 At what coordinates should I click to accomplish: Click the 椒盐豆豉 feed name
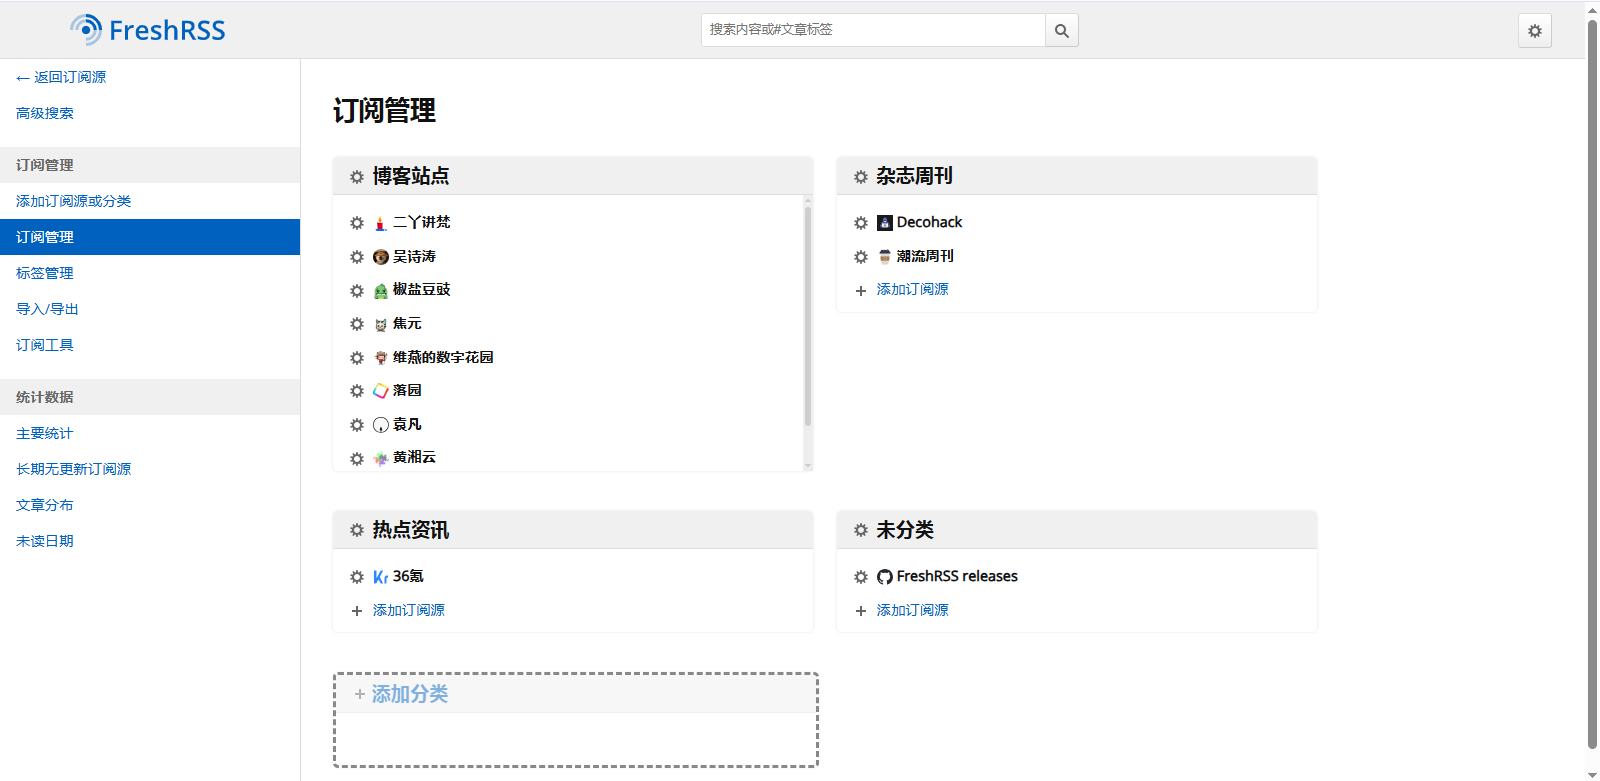pyautogui.click(x=421, y=289)
